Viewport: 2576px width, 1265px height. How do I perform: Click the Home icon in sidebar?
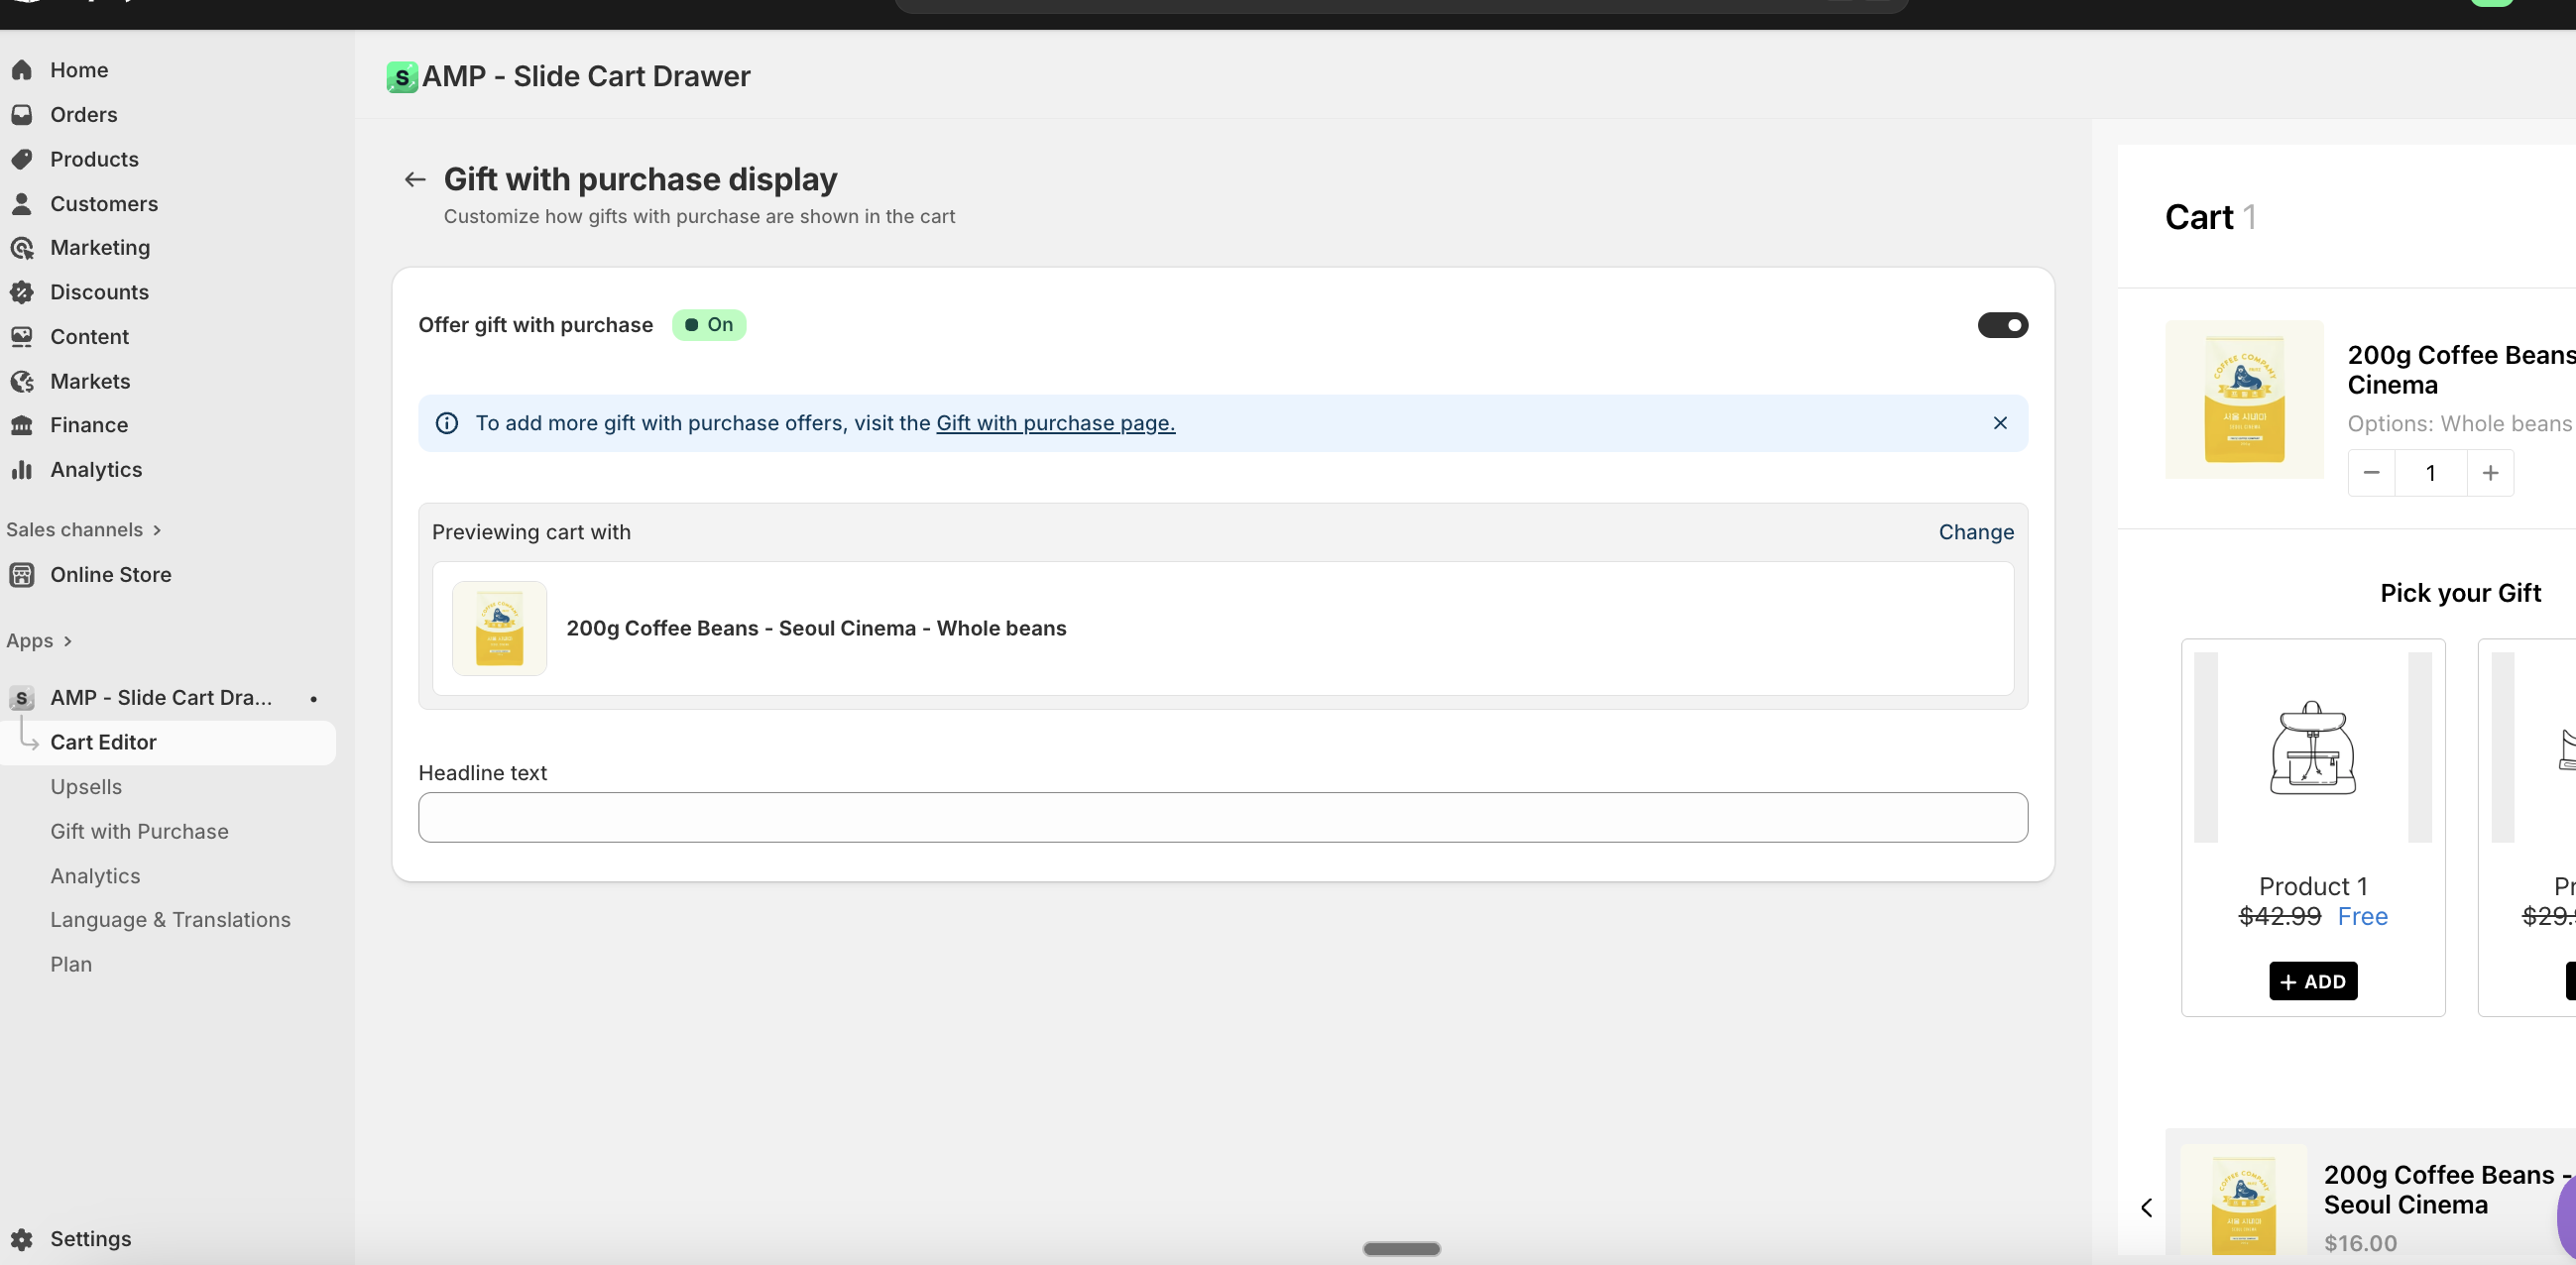click(x=22, y=70)
